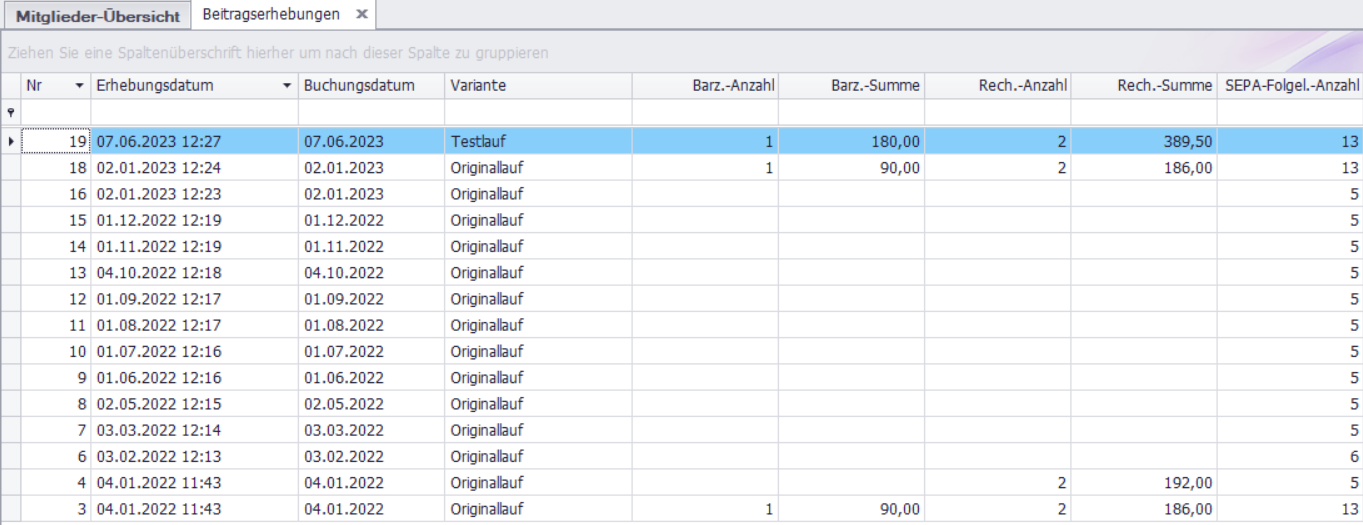This screenshot has width=1363, height=525.
Task: Click the Rech.-Anzahl column header
Action: point(997,86)
